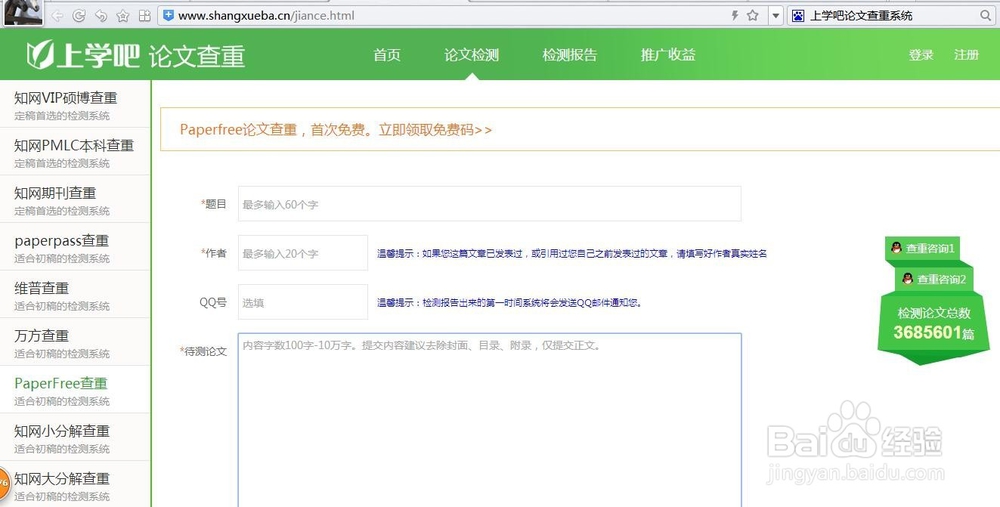This screenshot has height=507, width=1000.
Task: Click the lightning speed-mode icon
Action: (x=735, y=15)
